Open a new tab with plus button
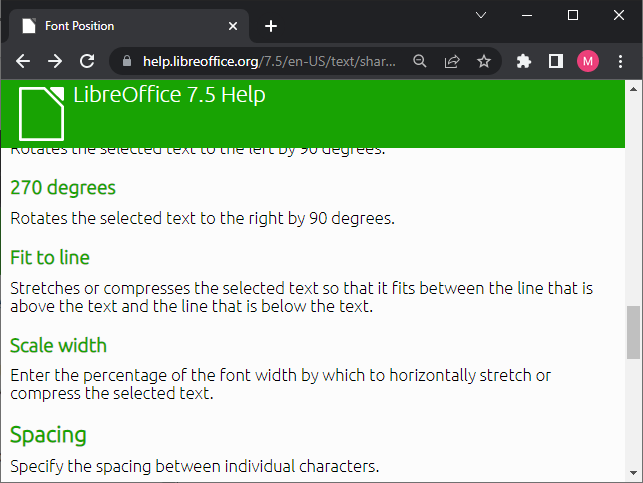 (271, 26)
